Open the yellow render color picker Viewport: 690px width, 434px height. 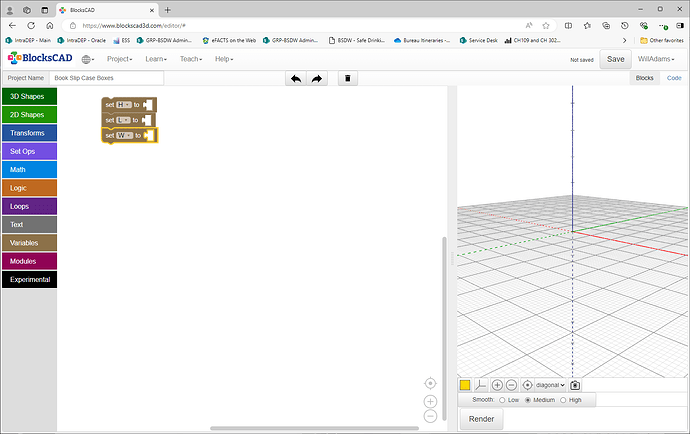(465, 385)
